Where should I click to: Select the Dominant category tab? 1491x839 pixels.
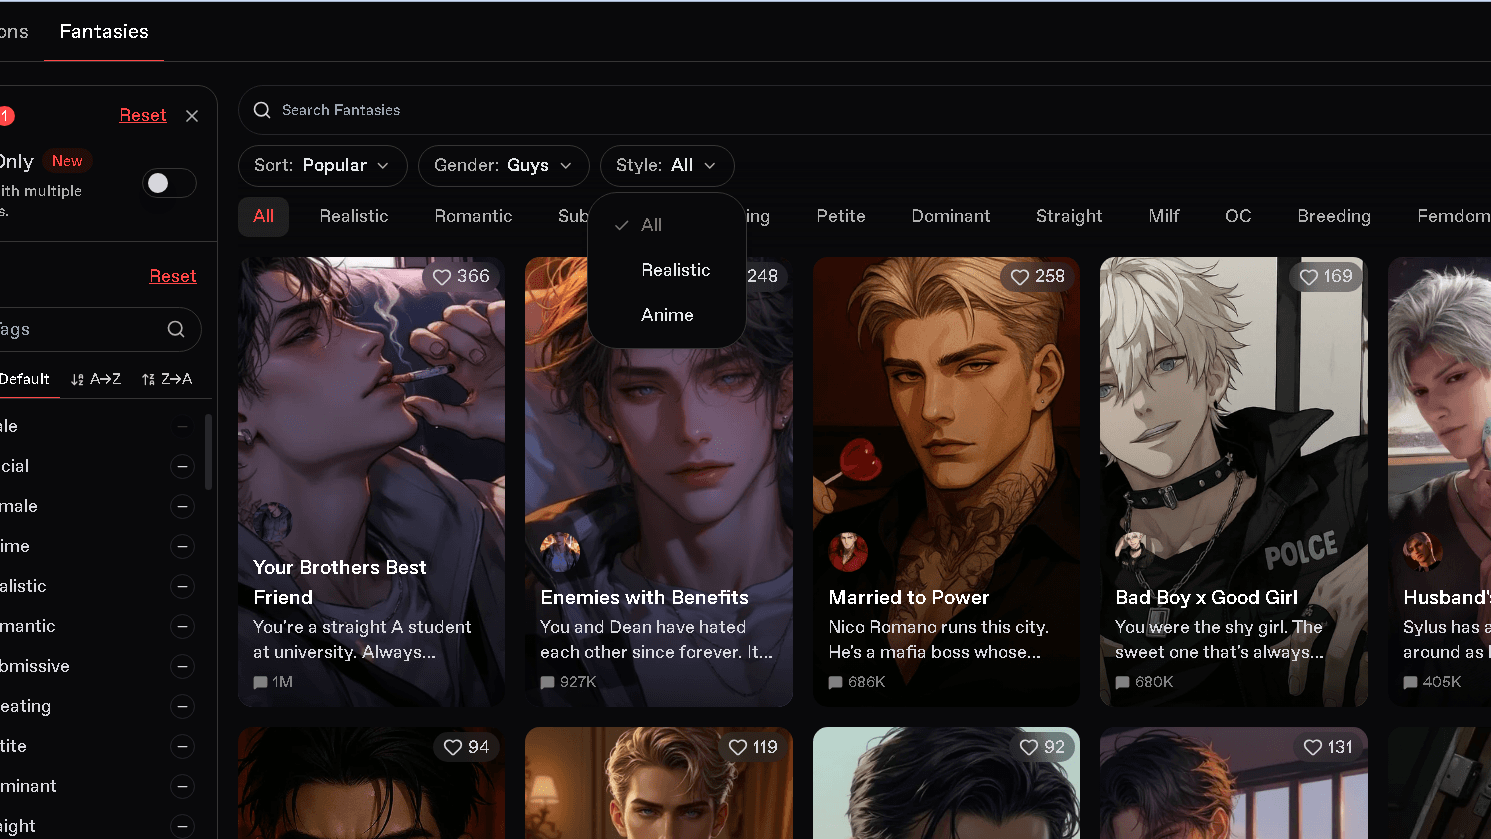pyautogui.click(x=951, y=216)
